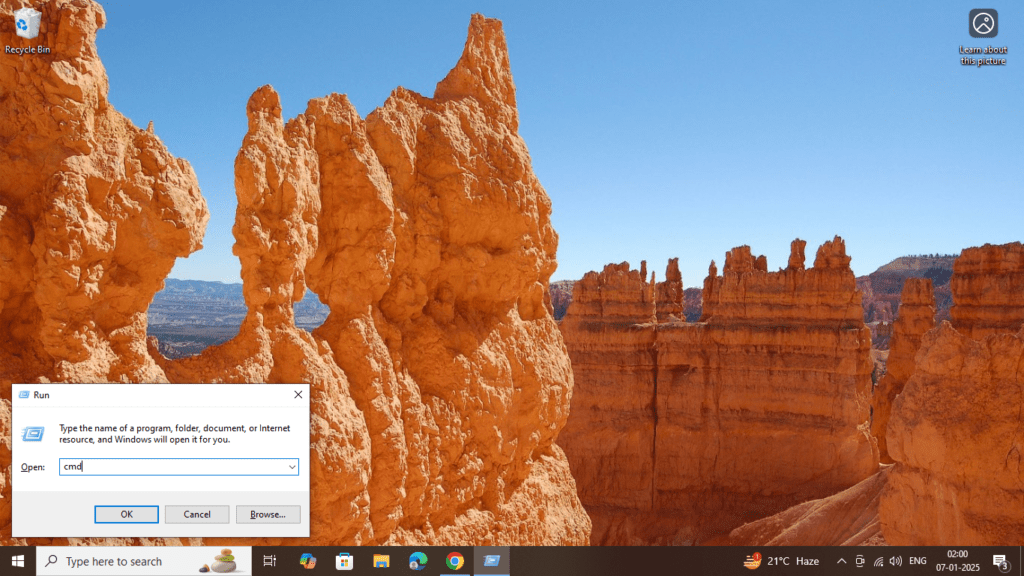Image resolution: width=1024 pixels, height=576 pixels.
Task: Show hidden system tray icons
Action: point(841,561)
